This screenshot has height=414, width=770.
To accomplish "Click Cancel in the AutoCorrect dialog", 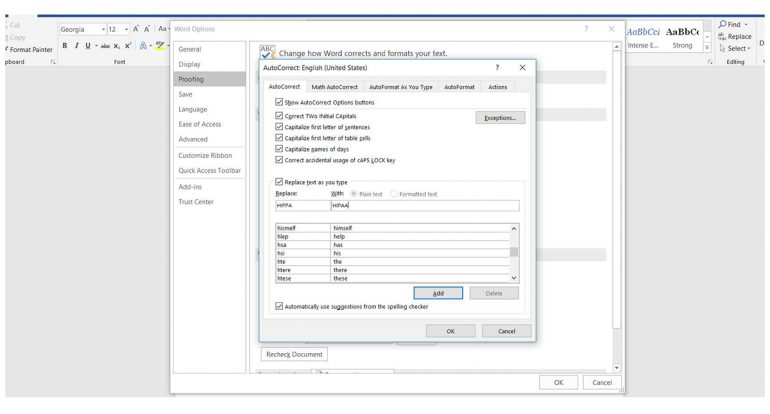I will (x=506, y=331).
